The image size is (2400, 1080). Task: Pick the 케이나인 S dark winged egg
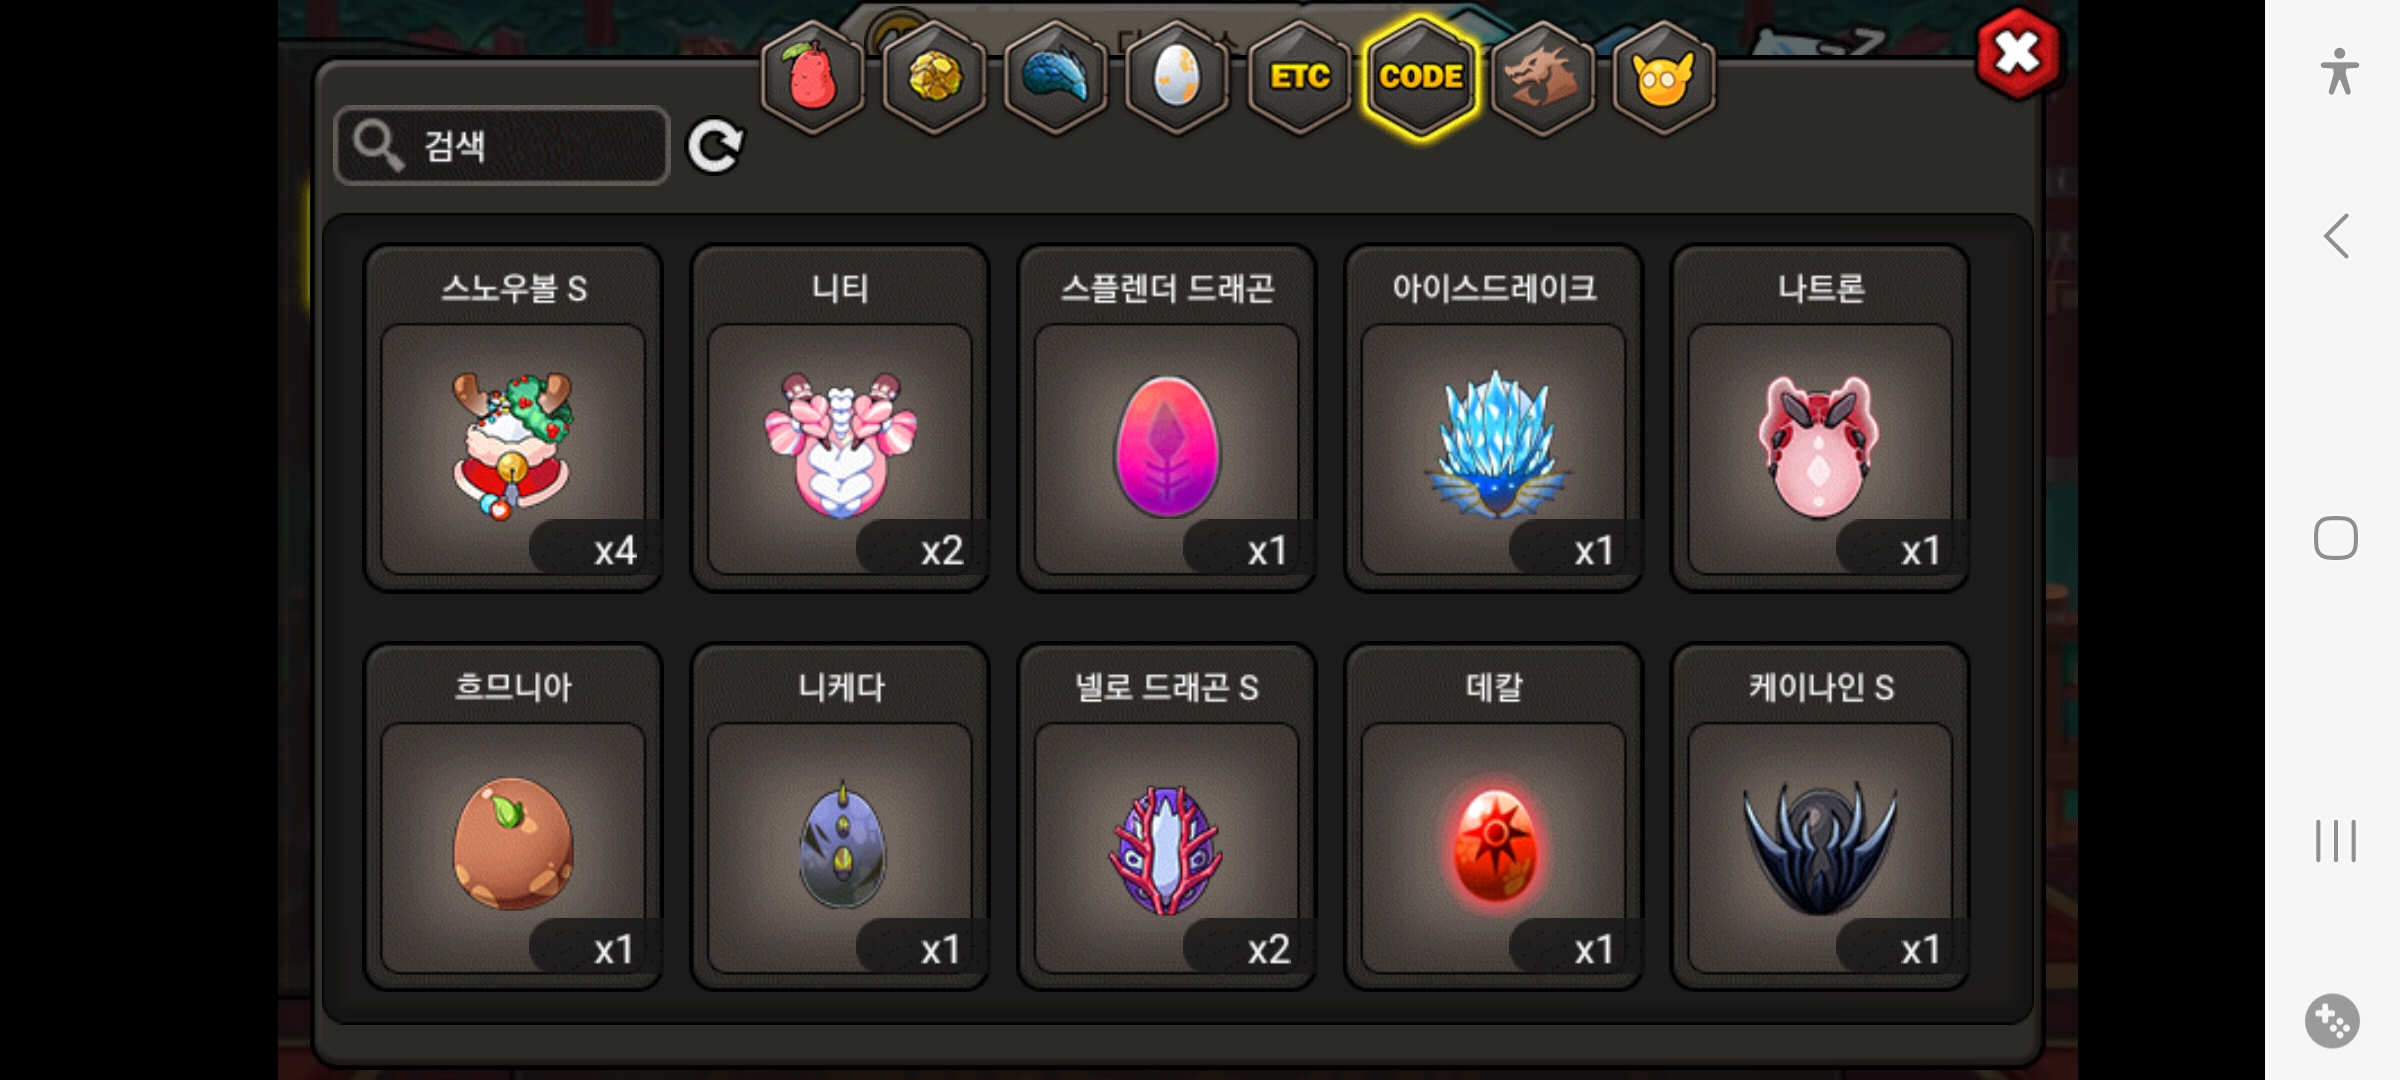[x=1821, y=817]
